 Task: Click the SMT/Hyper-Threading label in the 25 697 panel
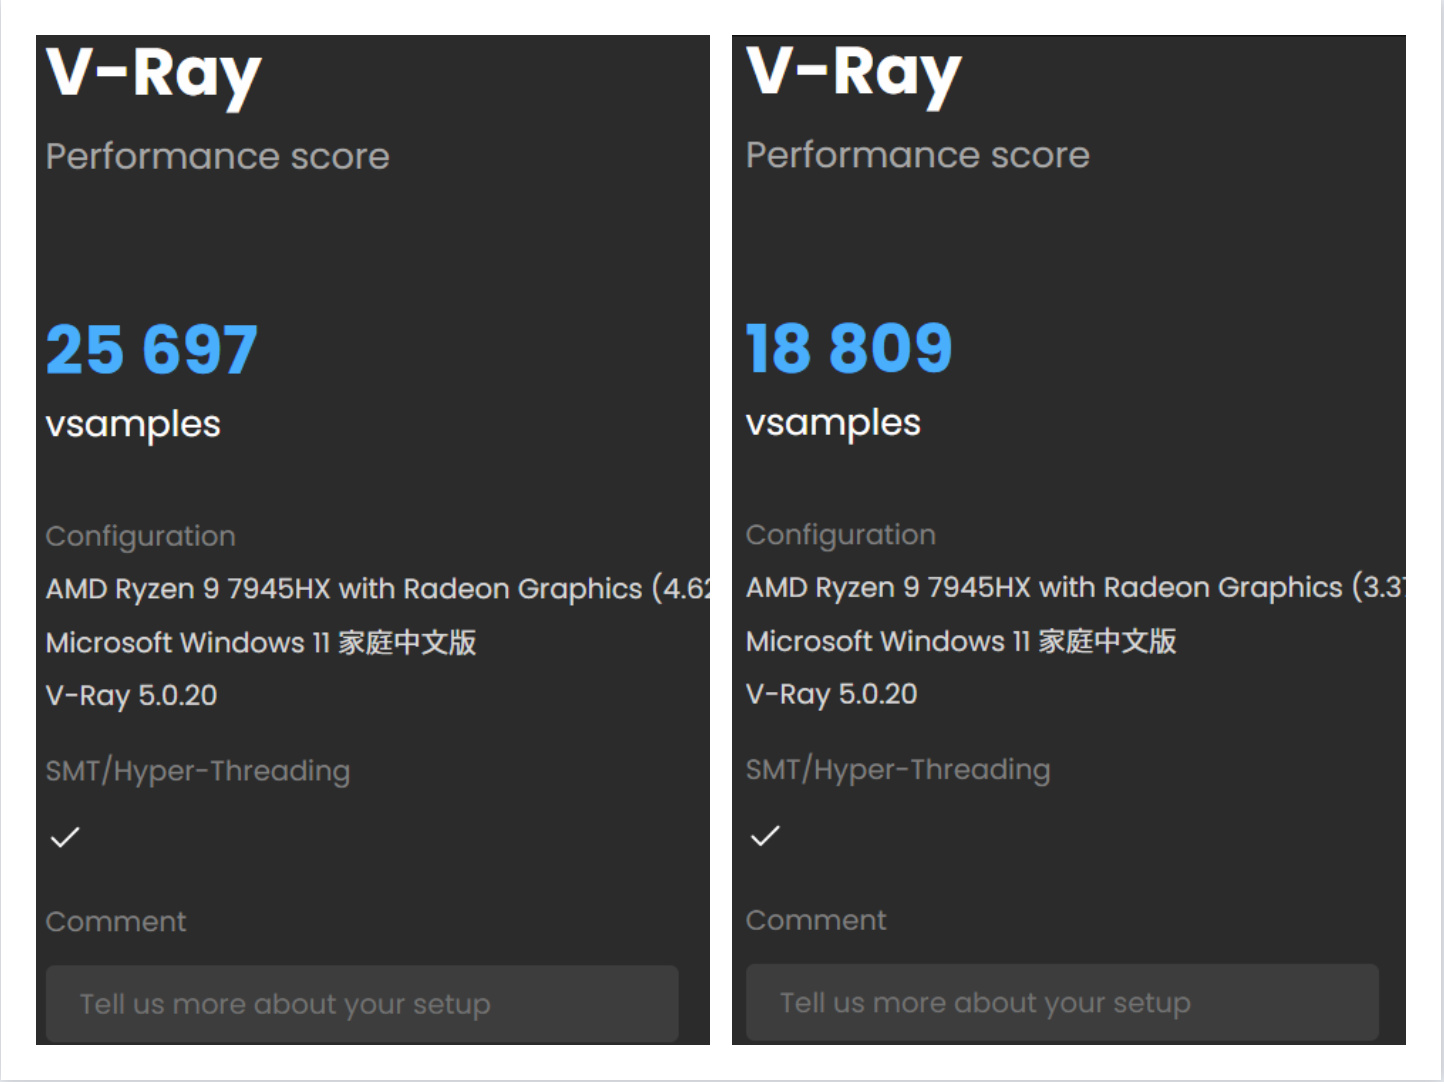pos(198,770)
